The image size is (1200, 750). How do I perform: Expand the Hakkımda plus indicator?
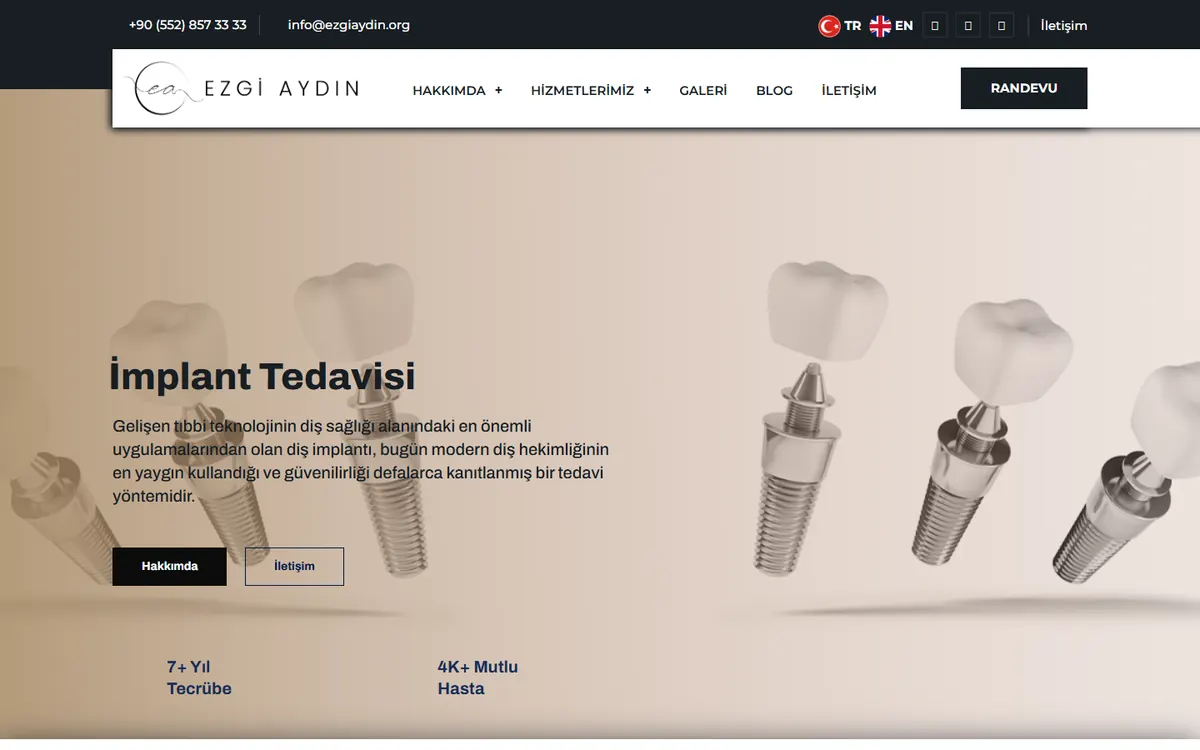(498, 90)
